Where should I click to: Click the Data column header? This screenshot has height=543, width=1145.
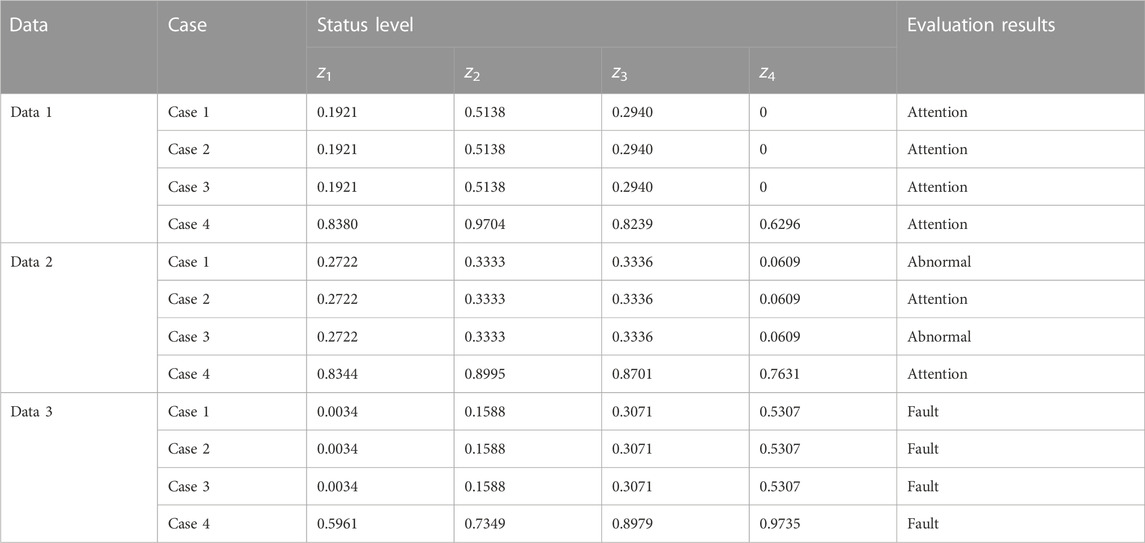coord(78,47)
